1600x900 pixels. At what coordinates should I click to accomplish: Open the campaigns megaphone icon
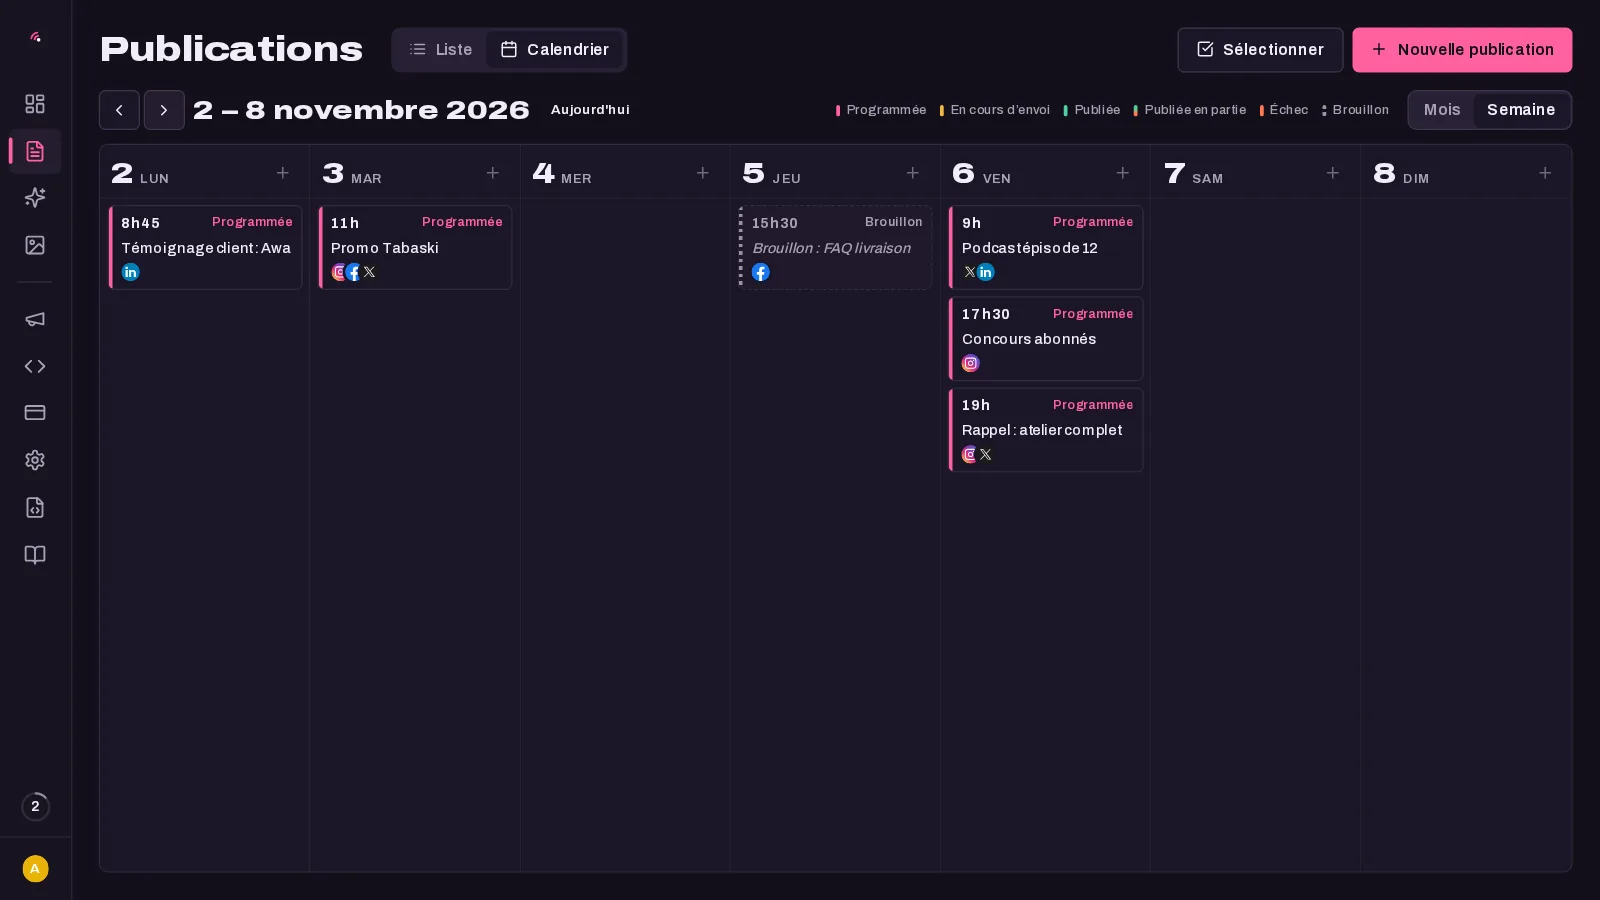pyautogui.click(x=35, y=319)
